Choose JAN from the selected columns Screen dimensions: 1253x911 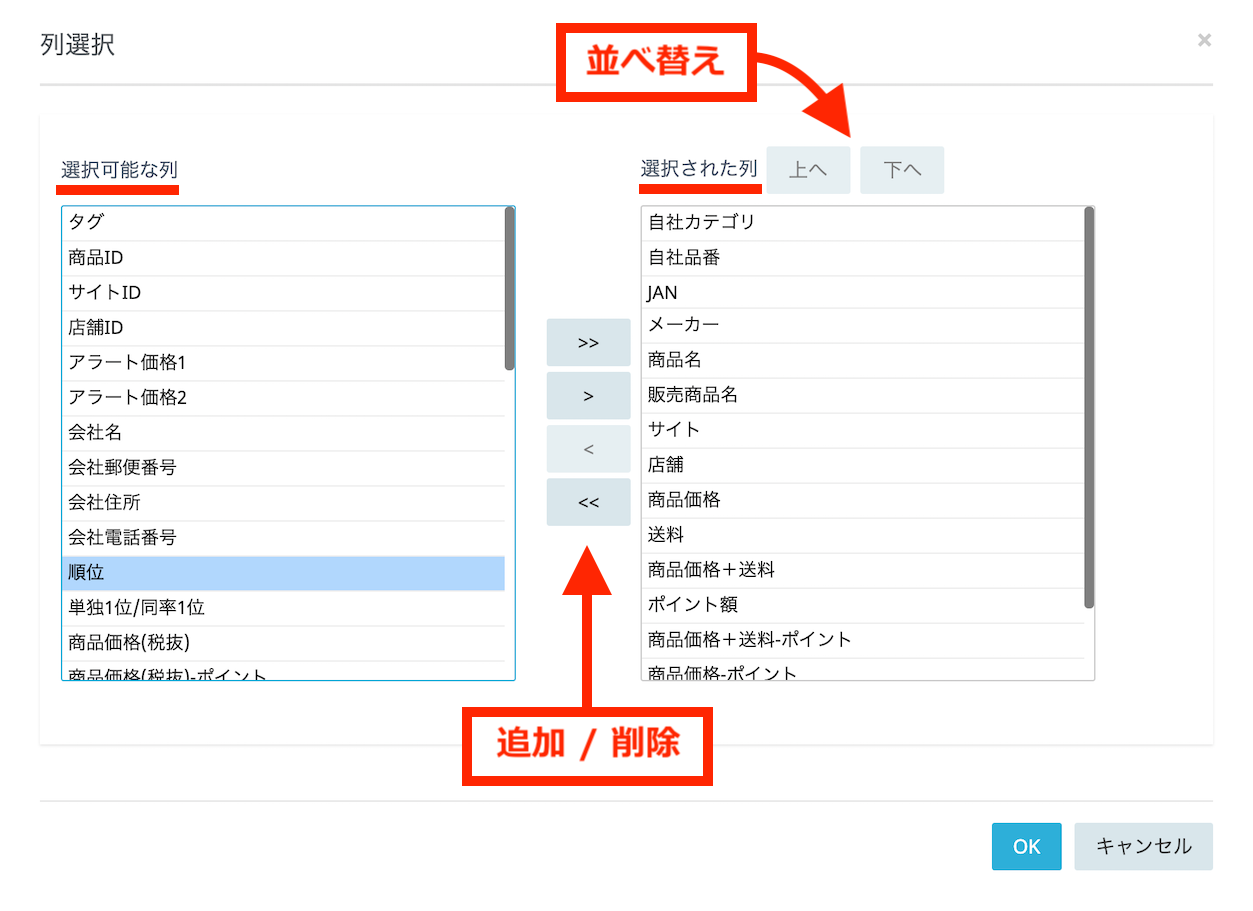coord(862,293)
